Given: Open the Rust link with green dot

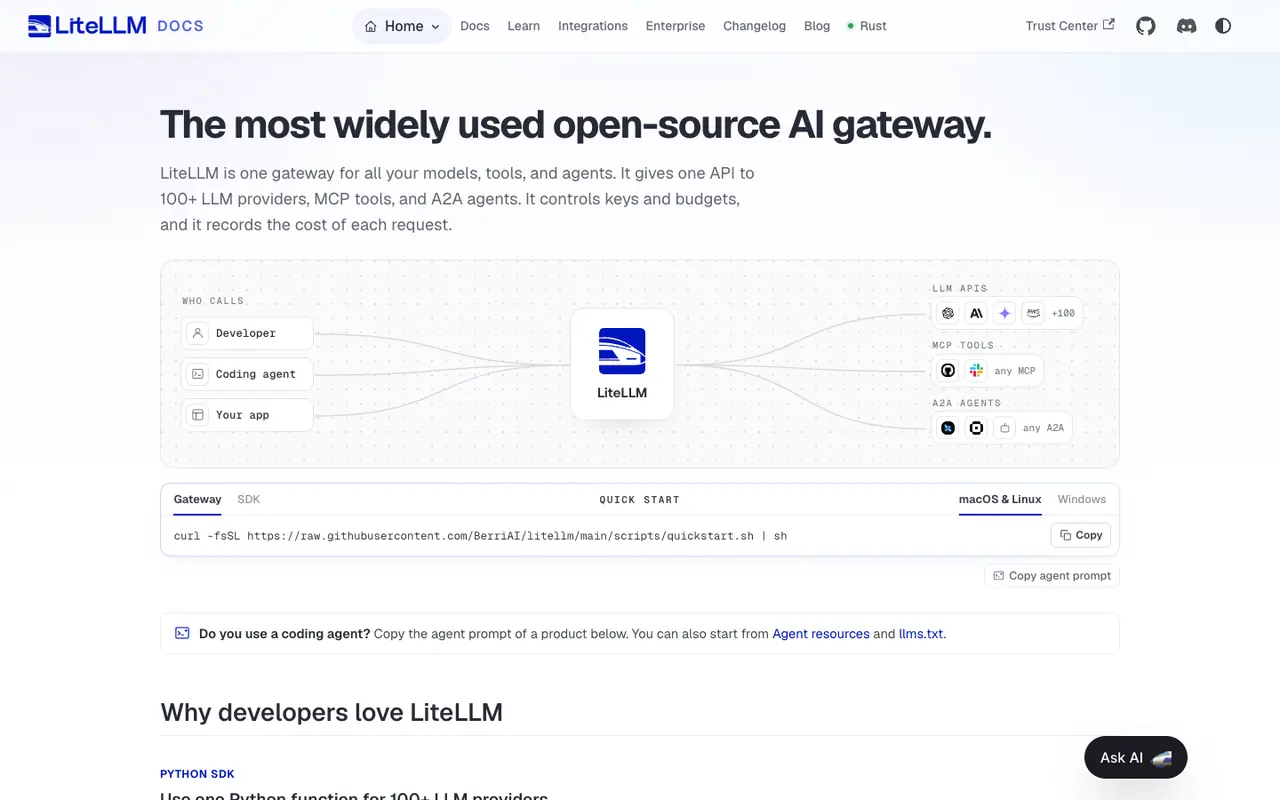Looking at the screenshot, I should (x=867, y=26).
